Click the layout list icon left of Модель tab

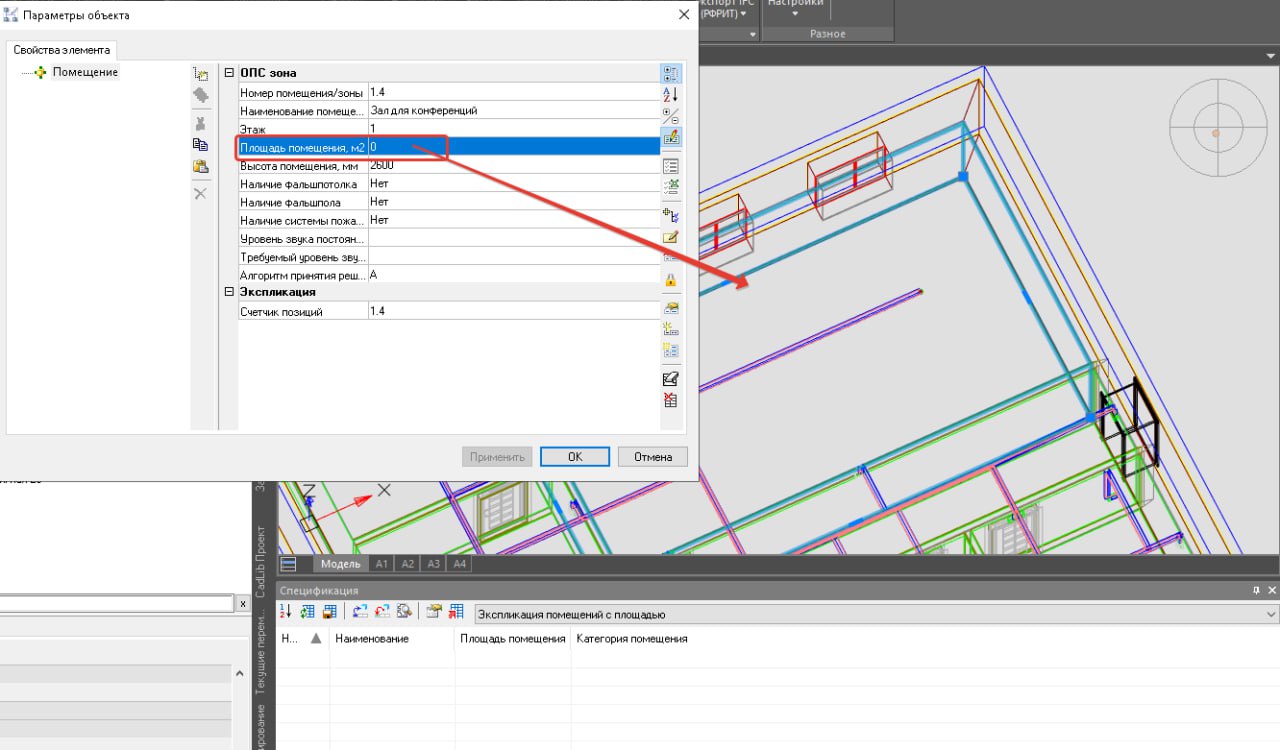pyautogui.click(x=289, y=564)
